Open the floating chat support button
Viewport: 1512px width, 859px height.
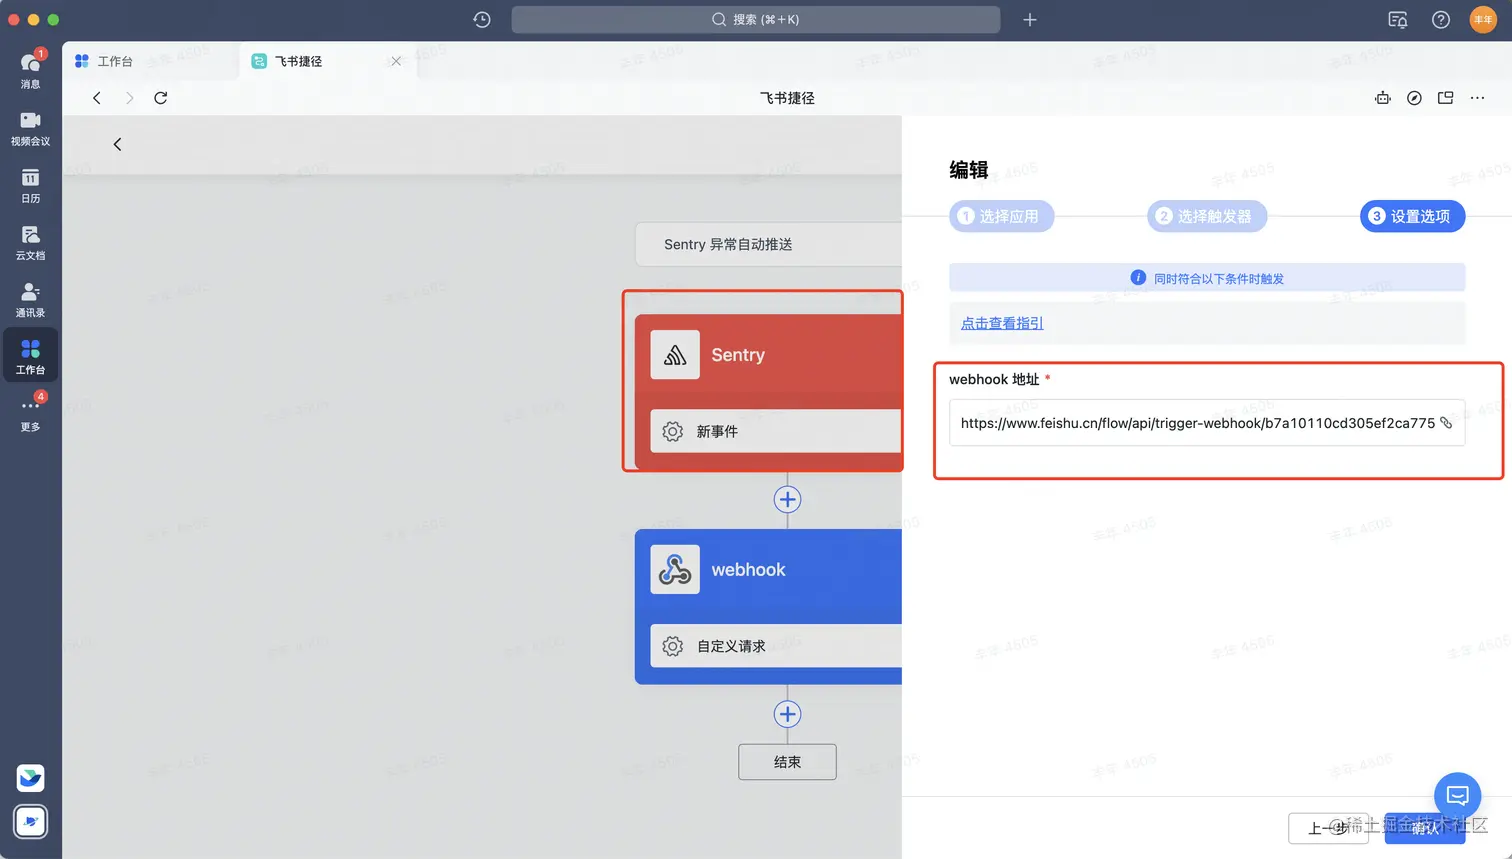(x=1458, y=796)
